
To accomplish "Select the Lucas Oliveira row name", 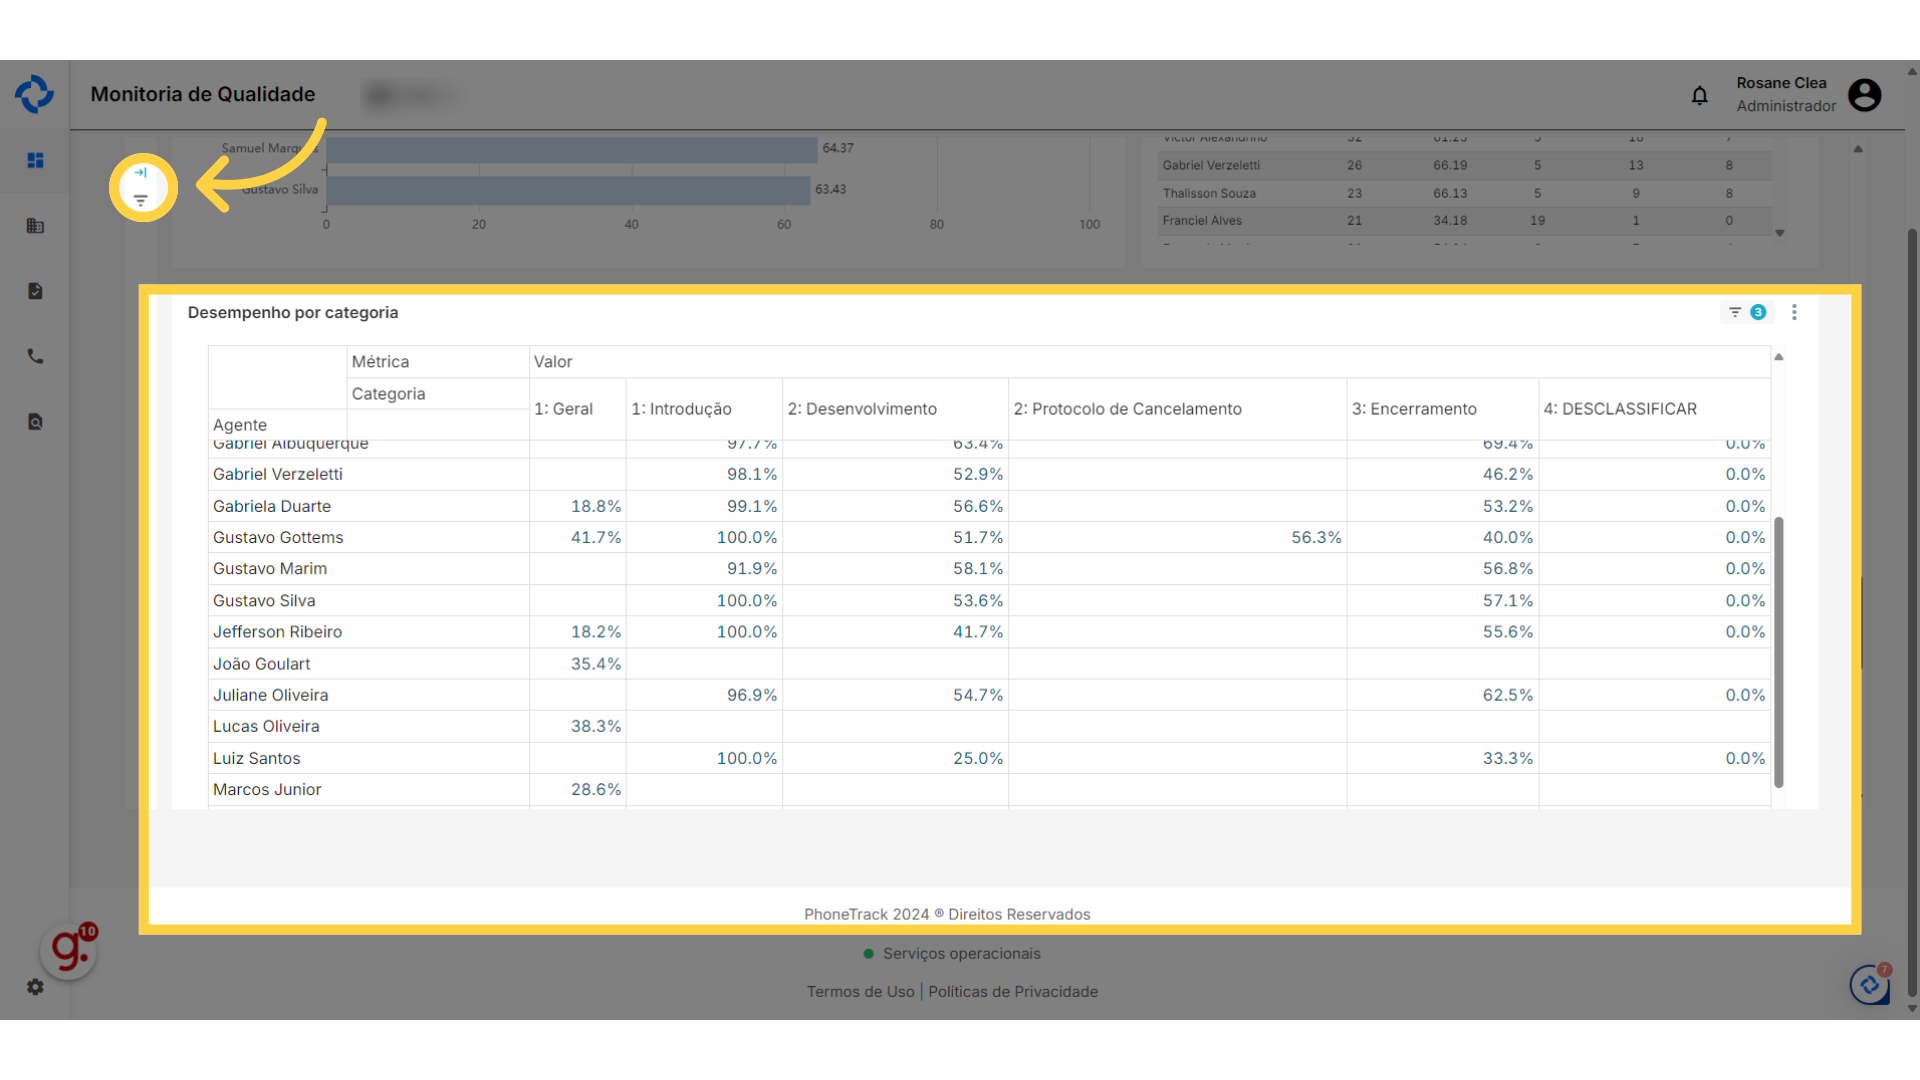I will [266, 726].
